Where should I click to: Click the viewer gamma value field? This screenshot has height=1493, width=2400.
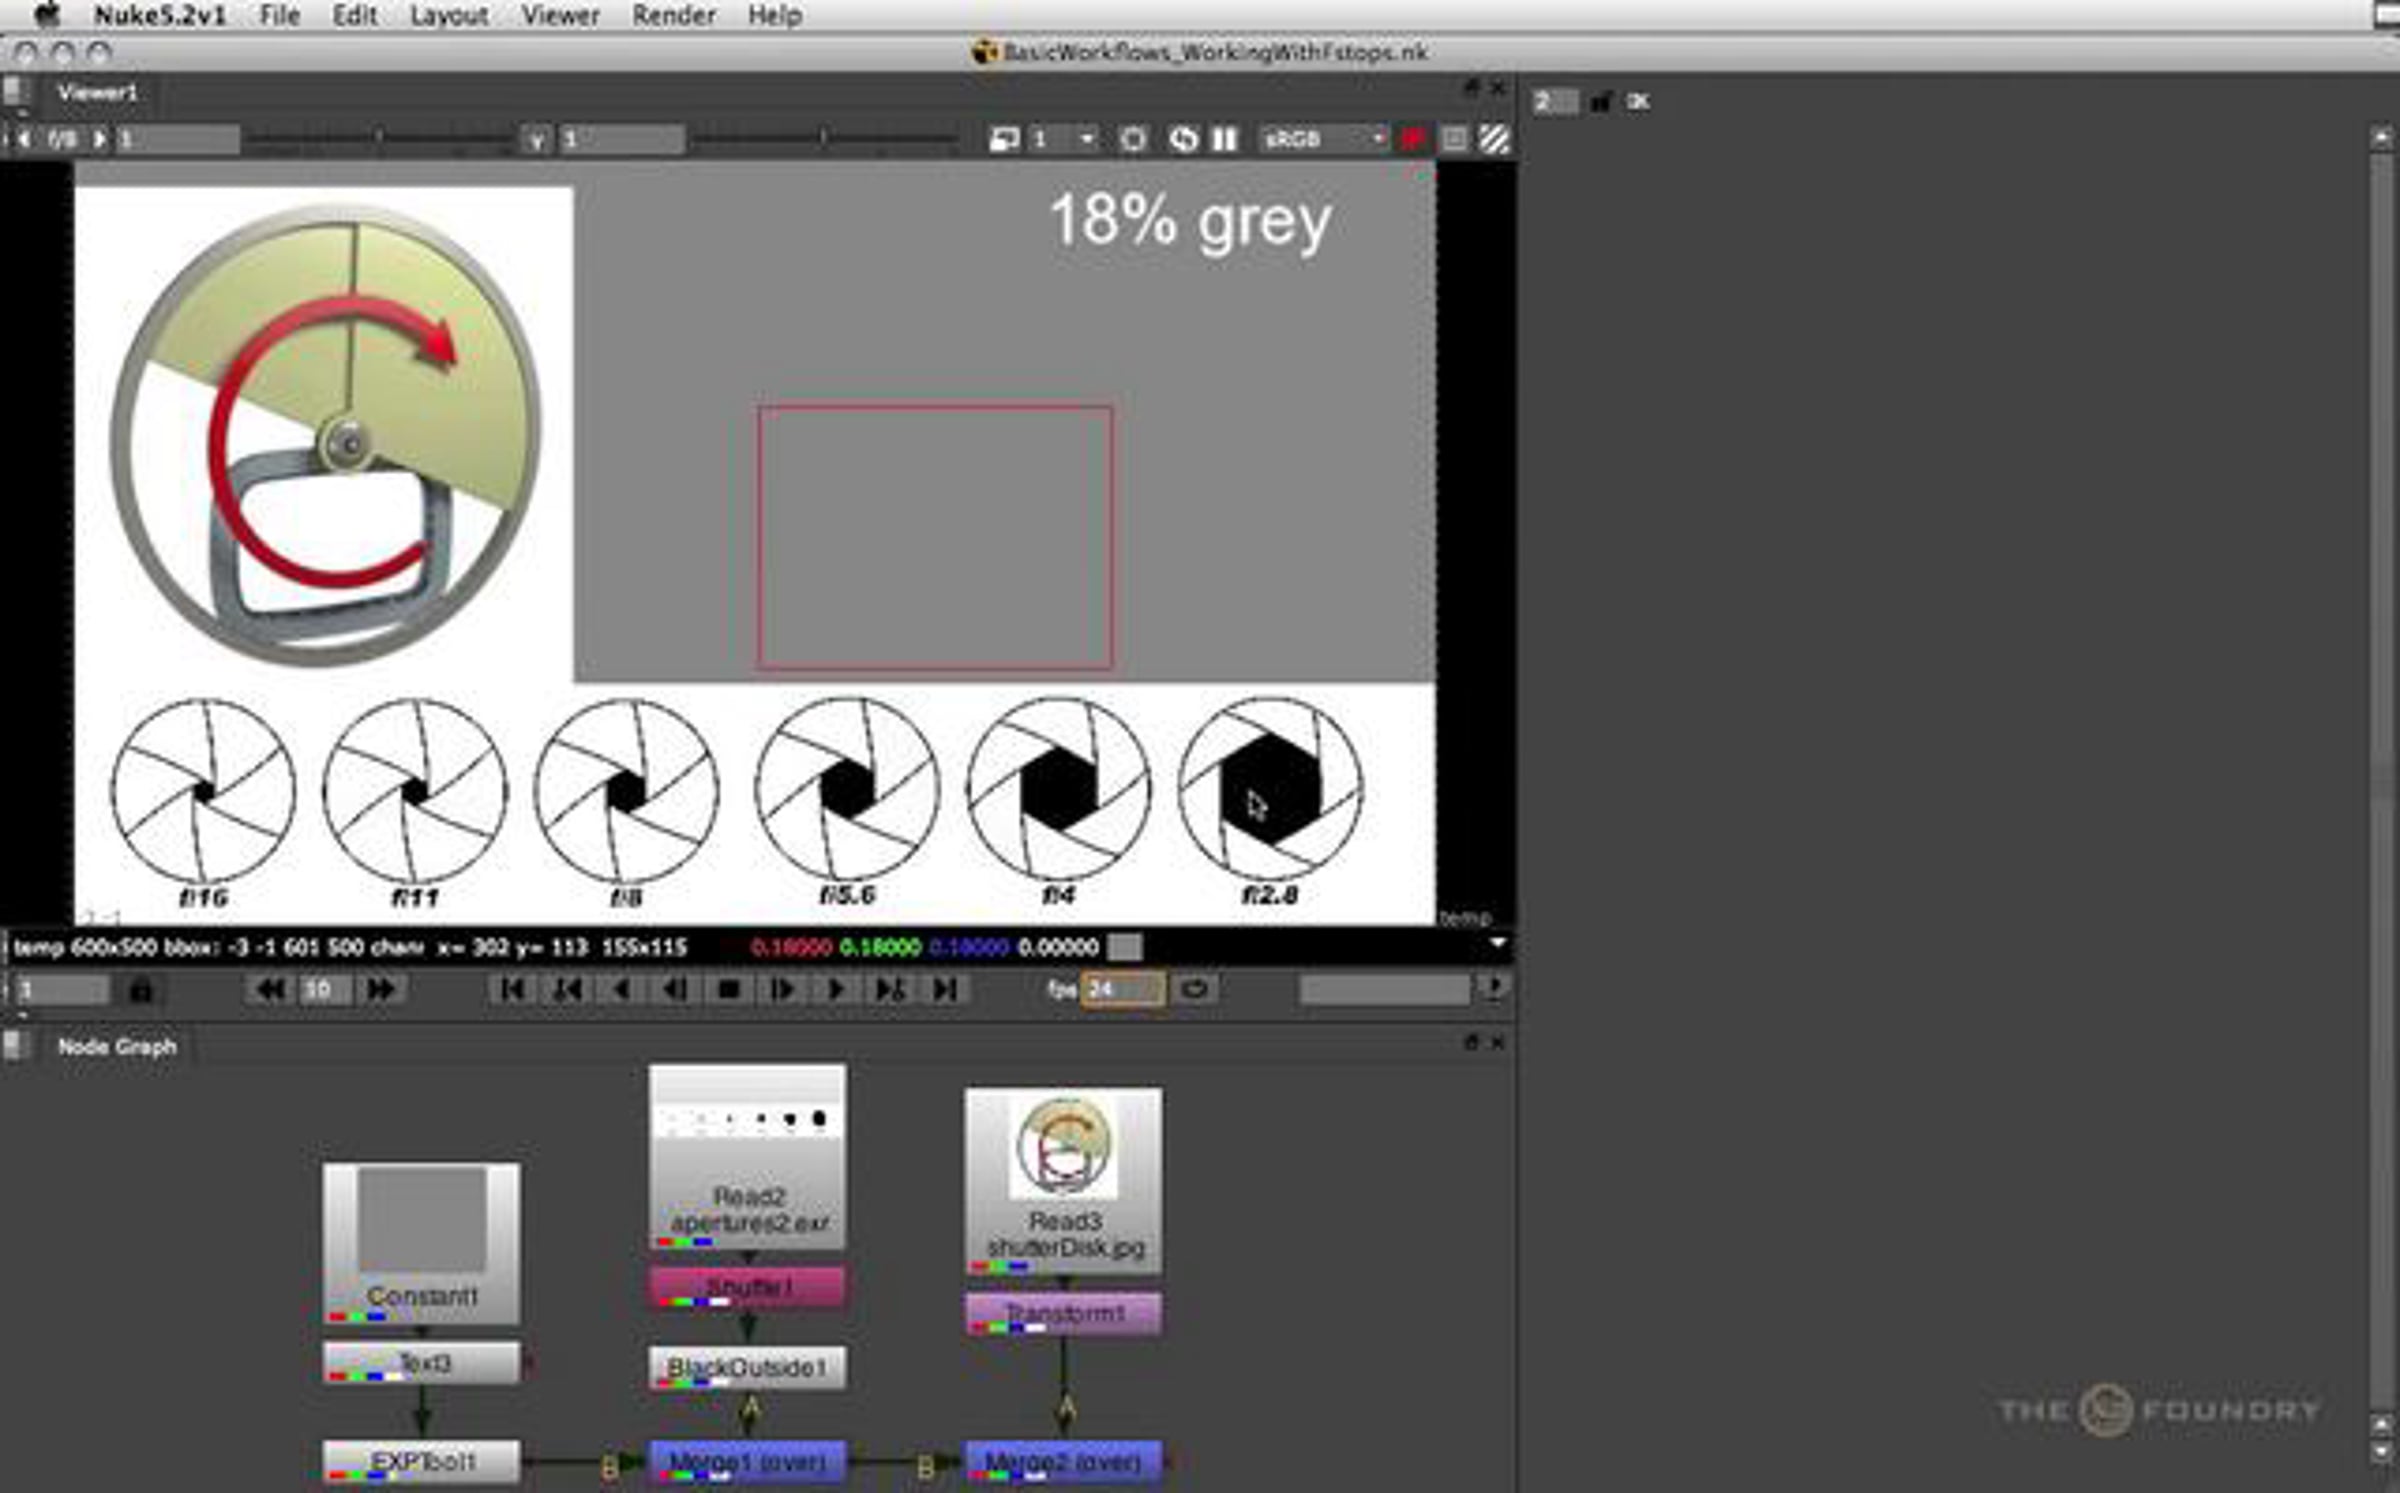coord(622,139)
